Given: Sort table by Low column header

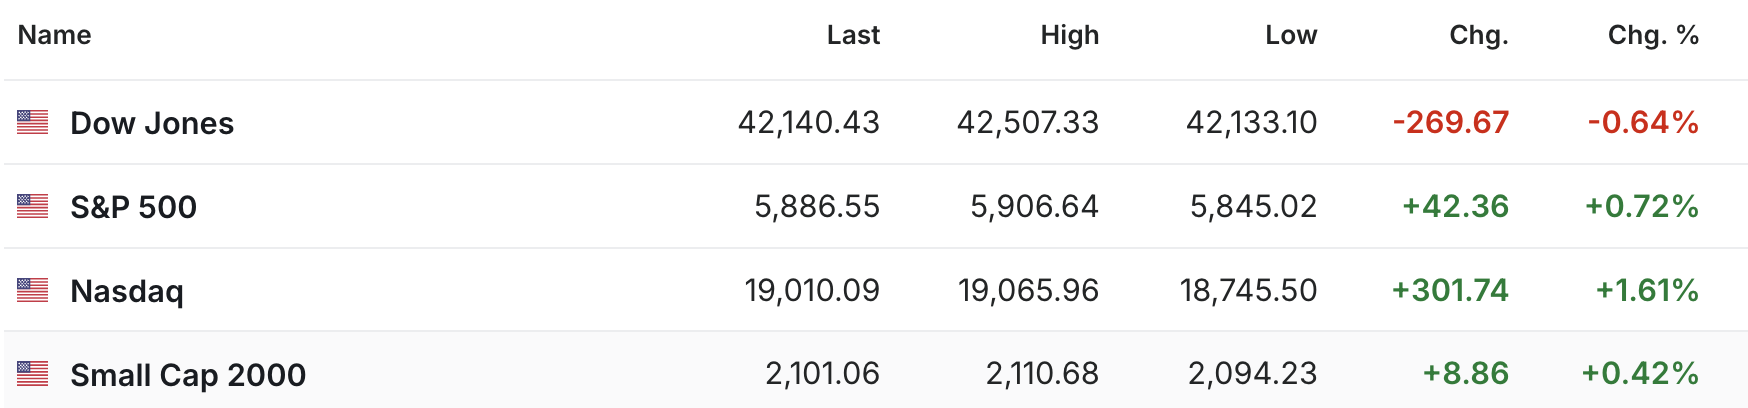Looking at the screenshot, I should tap(1291, 35).
